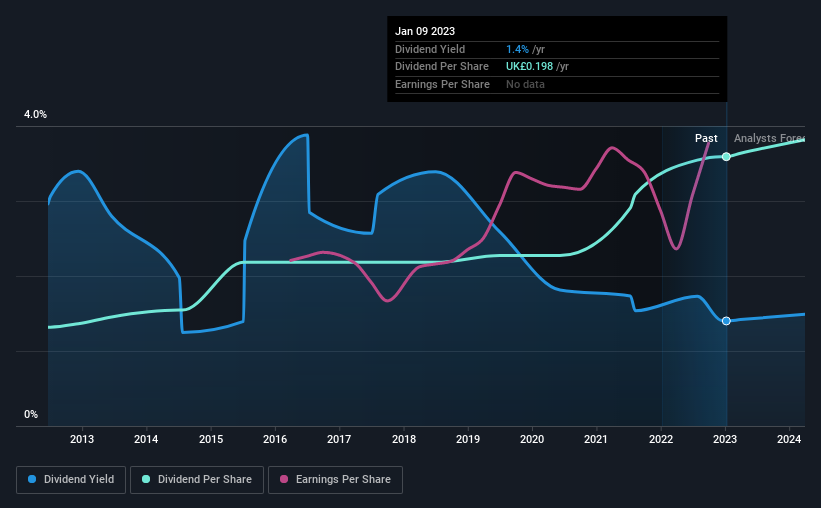The height and width of the screenshot is (508, 821).
Task: Click the pink Earnings Per Share legend dot
Action: tap(284, 479)
